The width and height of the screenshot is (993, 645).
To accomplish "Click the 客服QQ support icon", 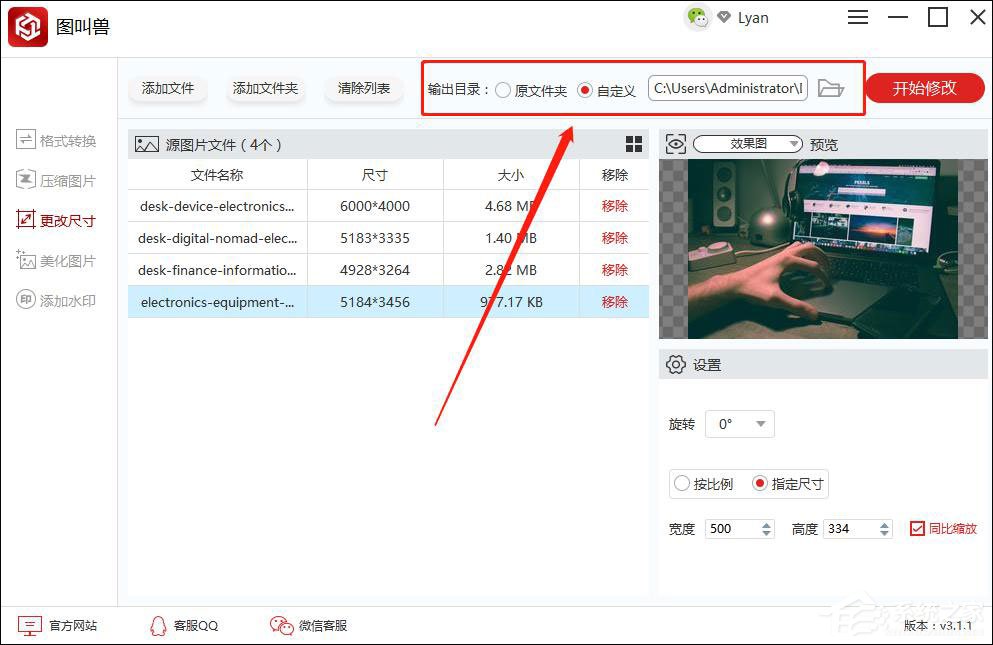I will [158, 625].
